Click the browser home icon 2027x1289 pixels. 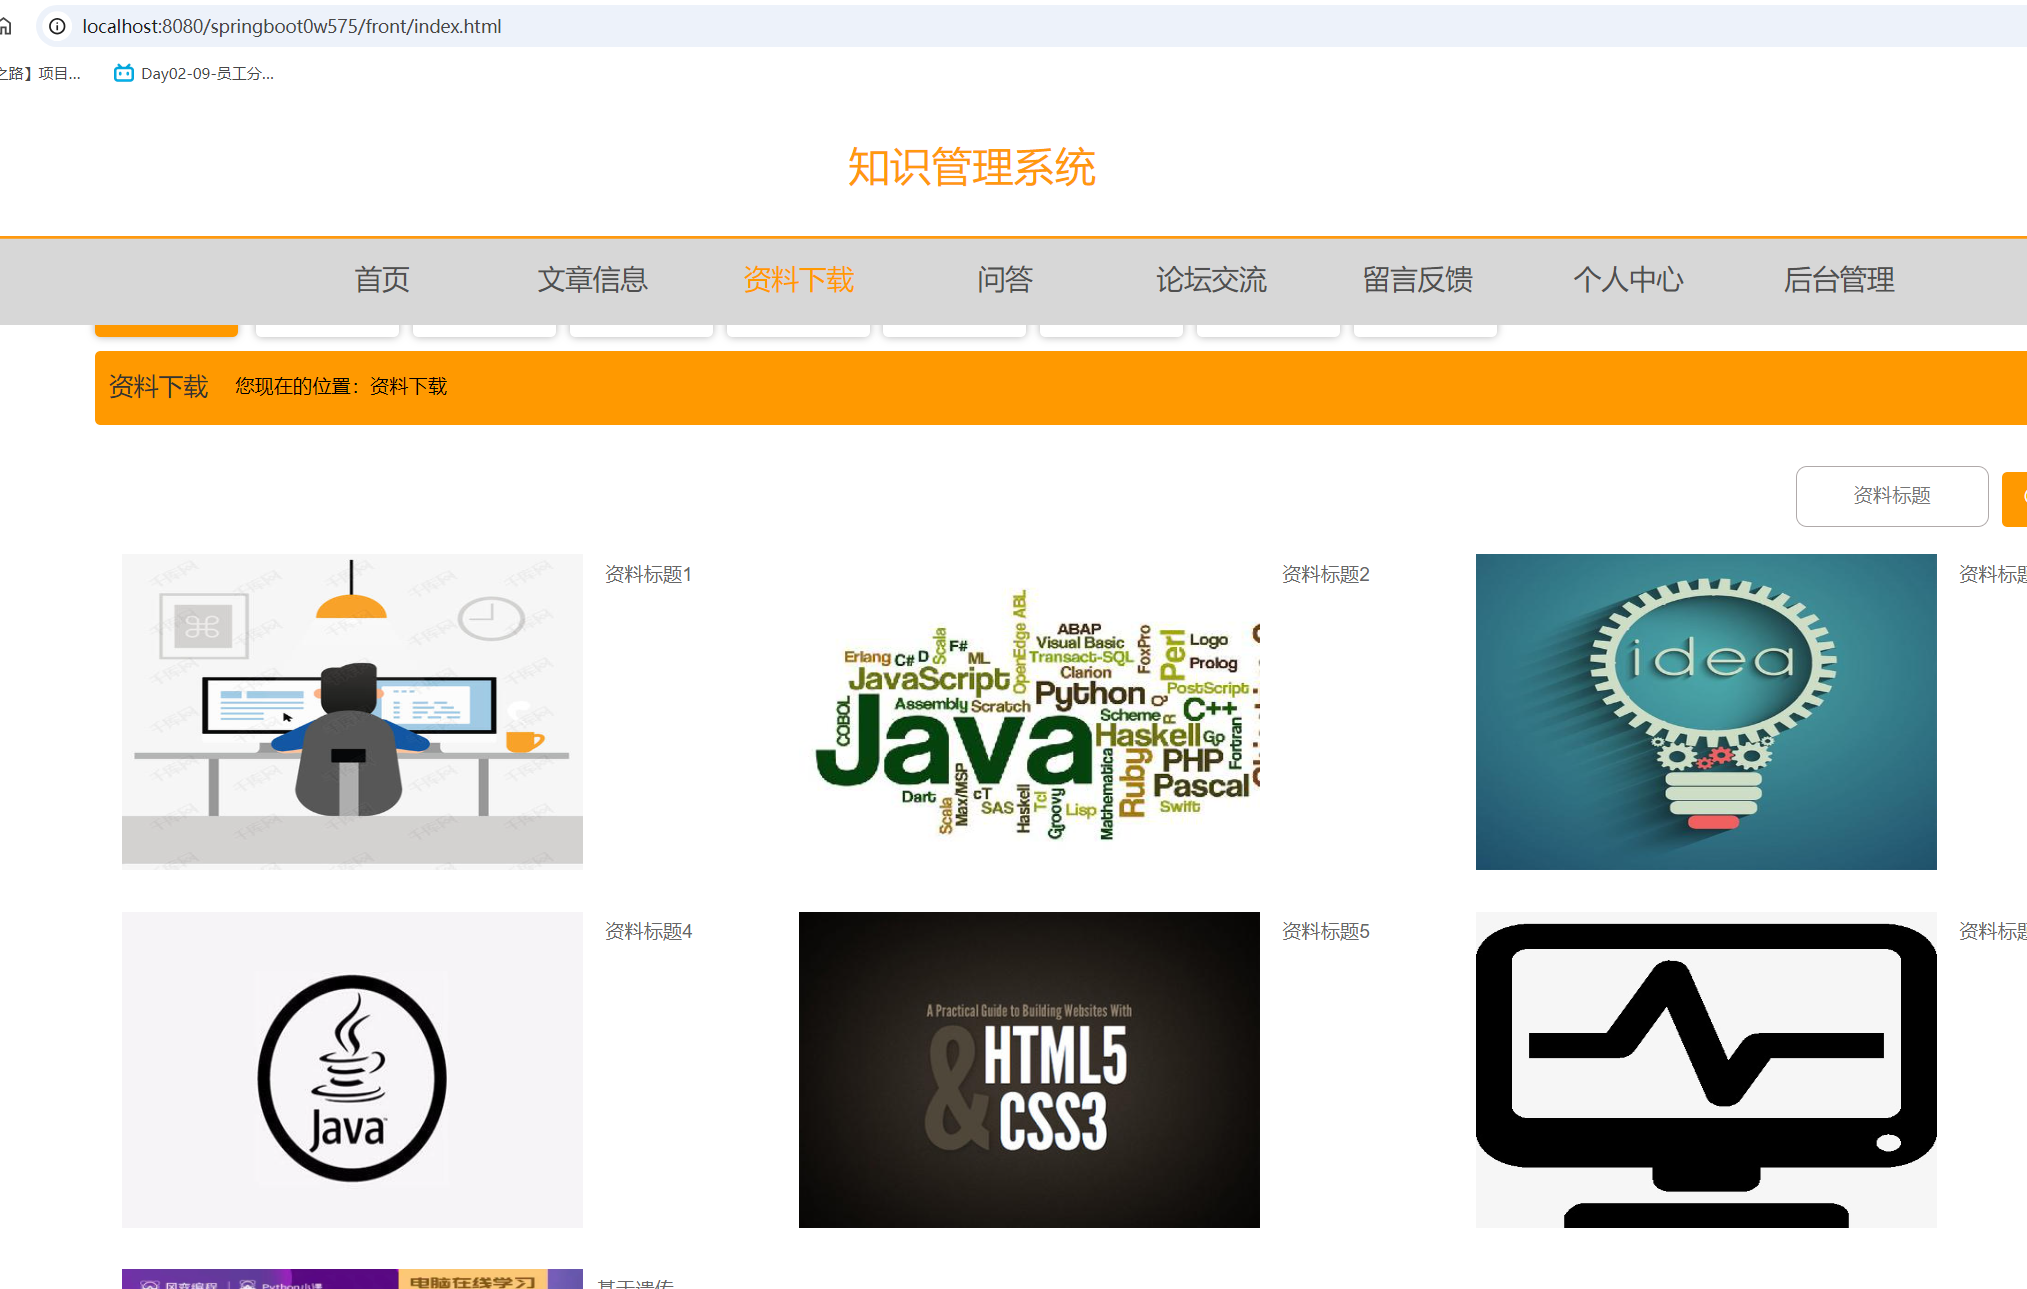pyautogui.click(x=6, y=26)
